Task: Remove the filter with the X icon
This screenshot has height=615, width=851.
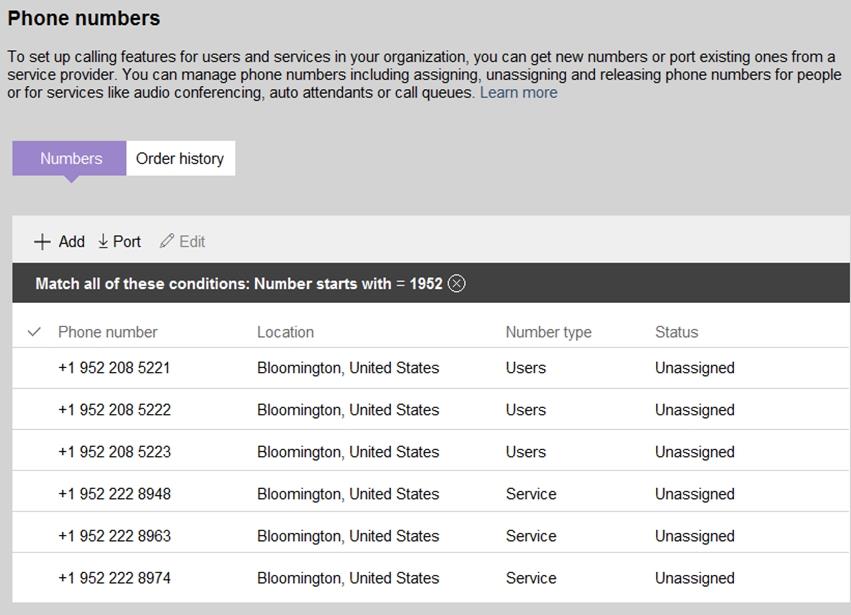Action: (x=456, y=284)
